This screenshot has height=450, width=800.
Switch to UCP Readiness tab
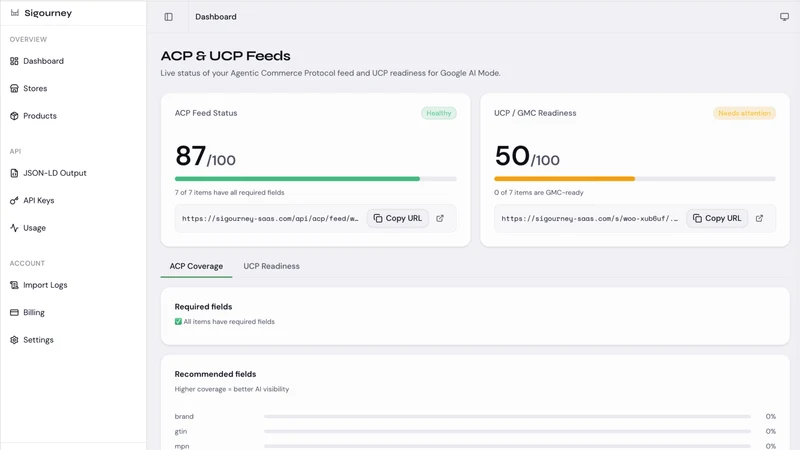(x=271, y=266)
